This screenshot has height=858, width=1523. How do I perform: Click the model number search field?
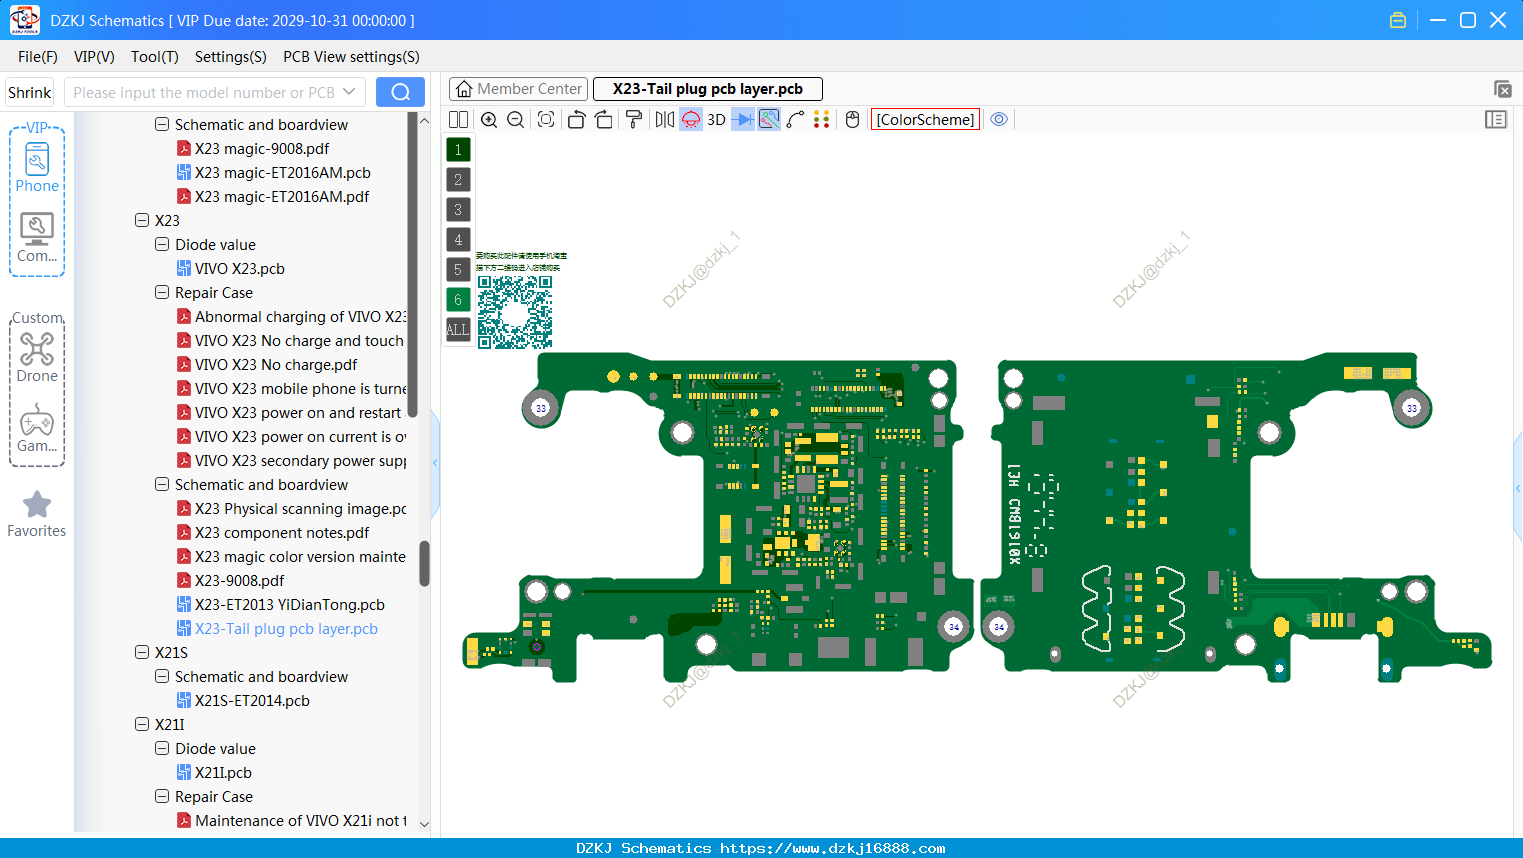point(203,92)
